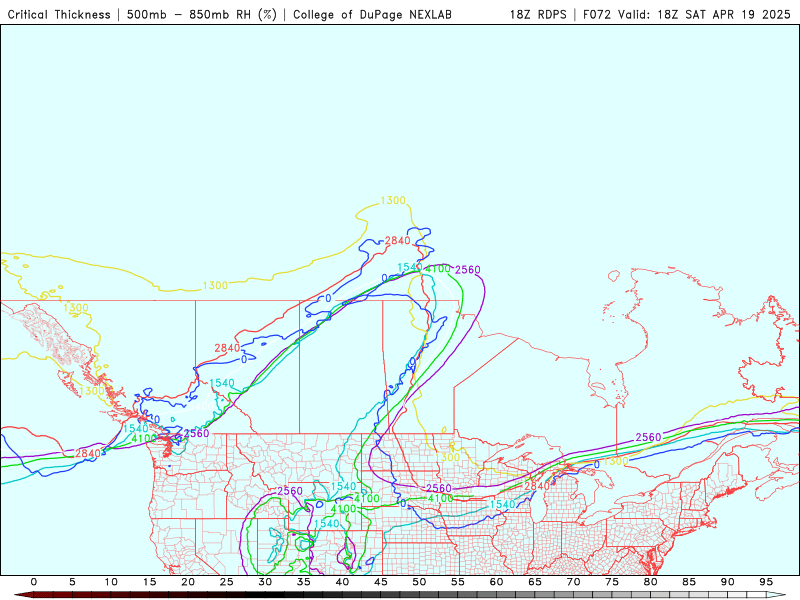Screen dimensions: 800x600
Task: Click the white arrow end of the colorbar
Action: point(777,595)
